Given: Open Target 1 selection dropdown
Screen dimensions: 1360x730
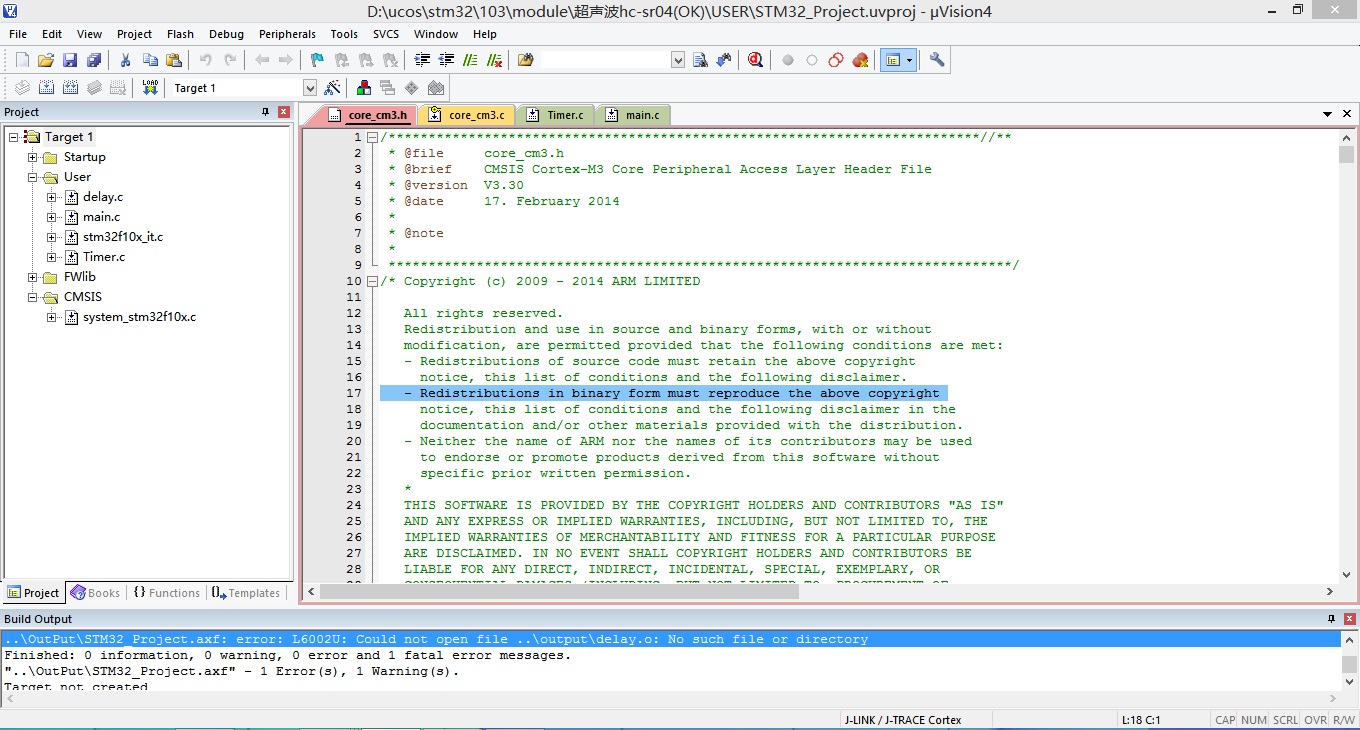Looking at the screenshot, I should point(309,88).
